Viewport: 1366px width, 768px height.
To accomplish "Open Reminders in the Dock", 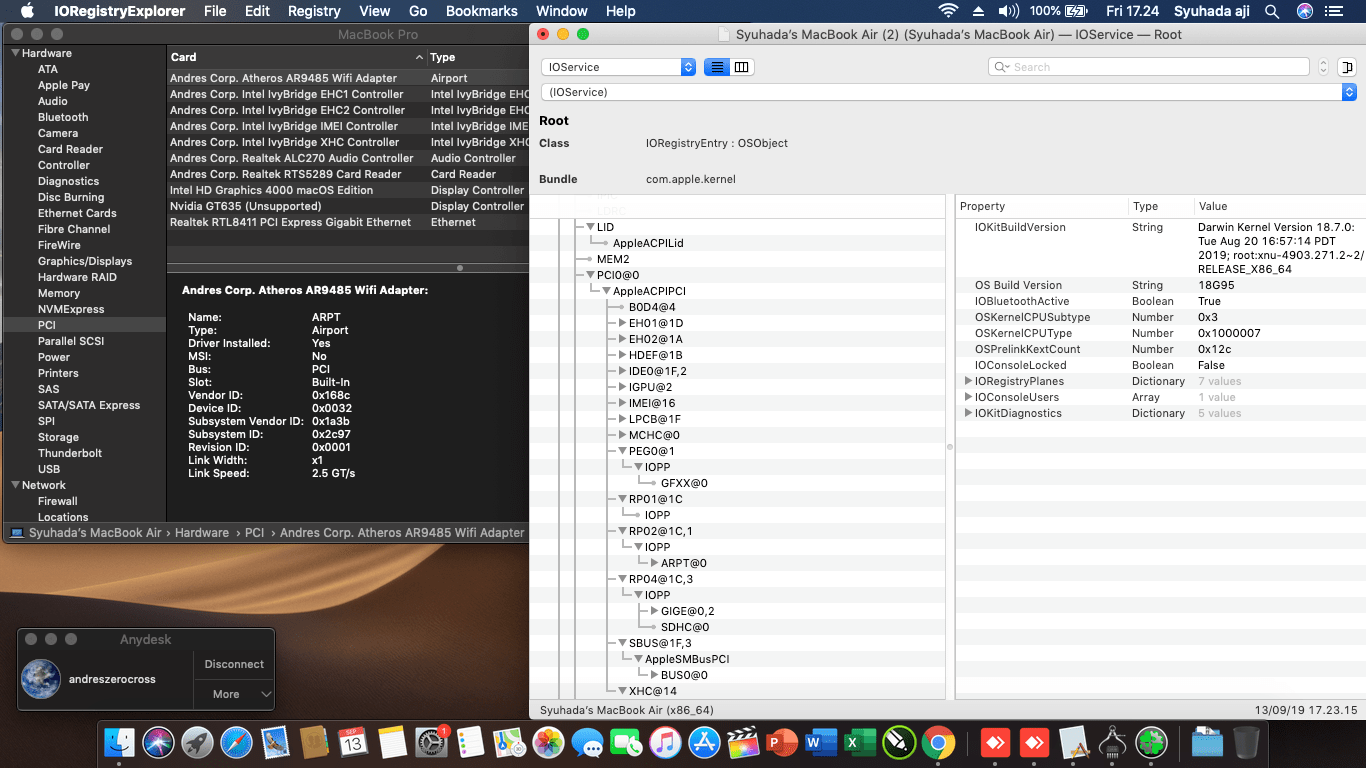I will 470,743.
